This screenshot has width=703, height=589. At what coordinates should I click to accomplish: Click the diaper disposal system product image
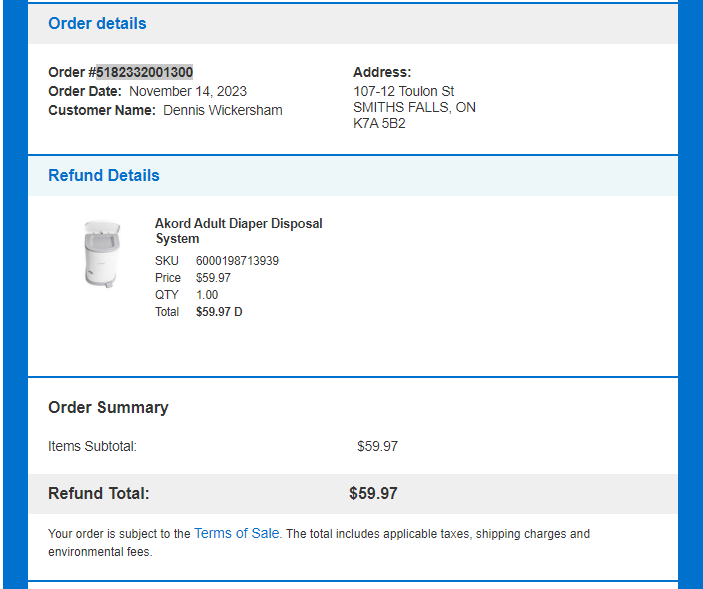pyautogui.click(x=103, y=254)
